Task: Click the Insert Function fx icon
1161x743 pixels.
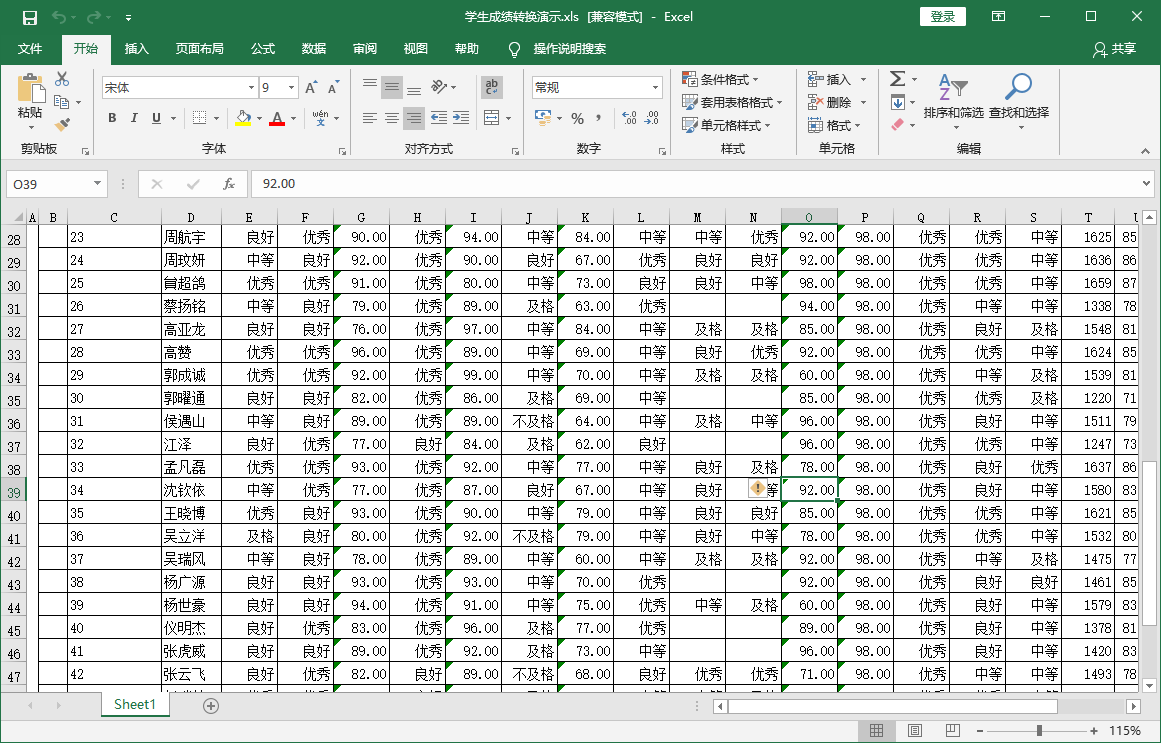Action: pos(229,184)
